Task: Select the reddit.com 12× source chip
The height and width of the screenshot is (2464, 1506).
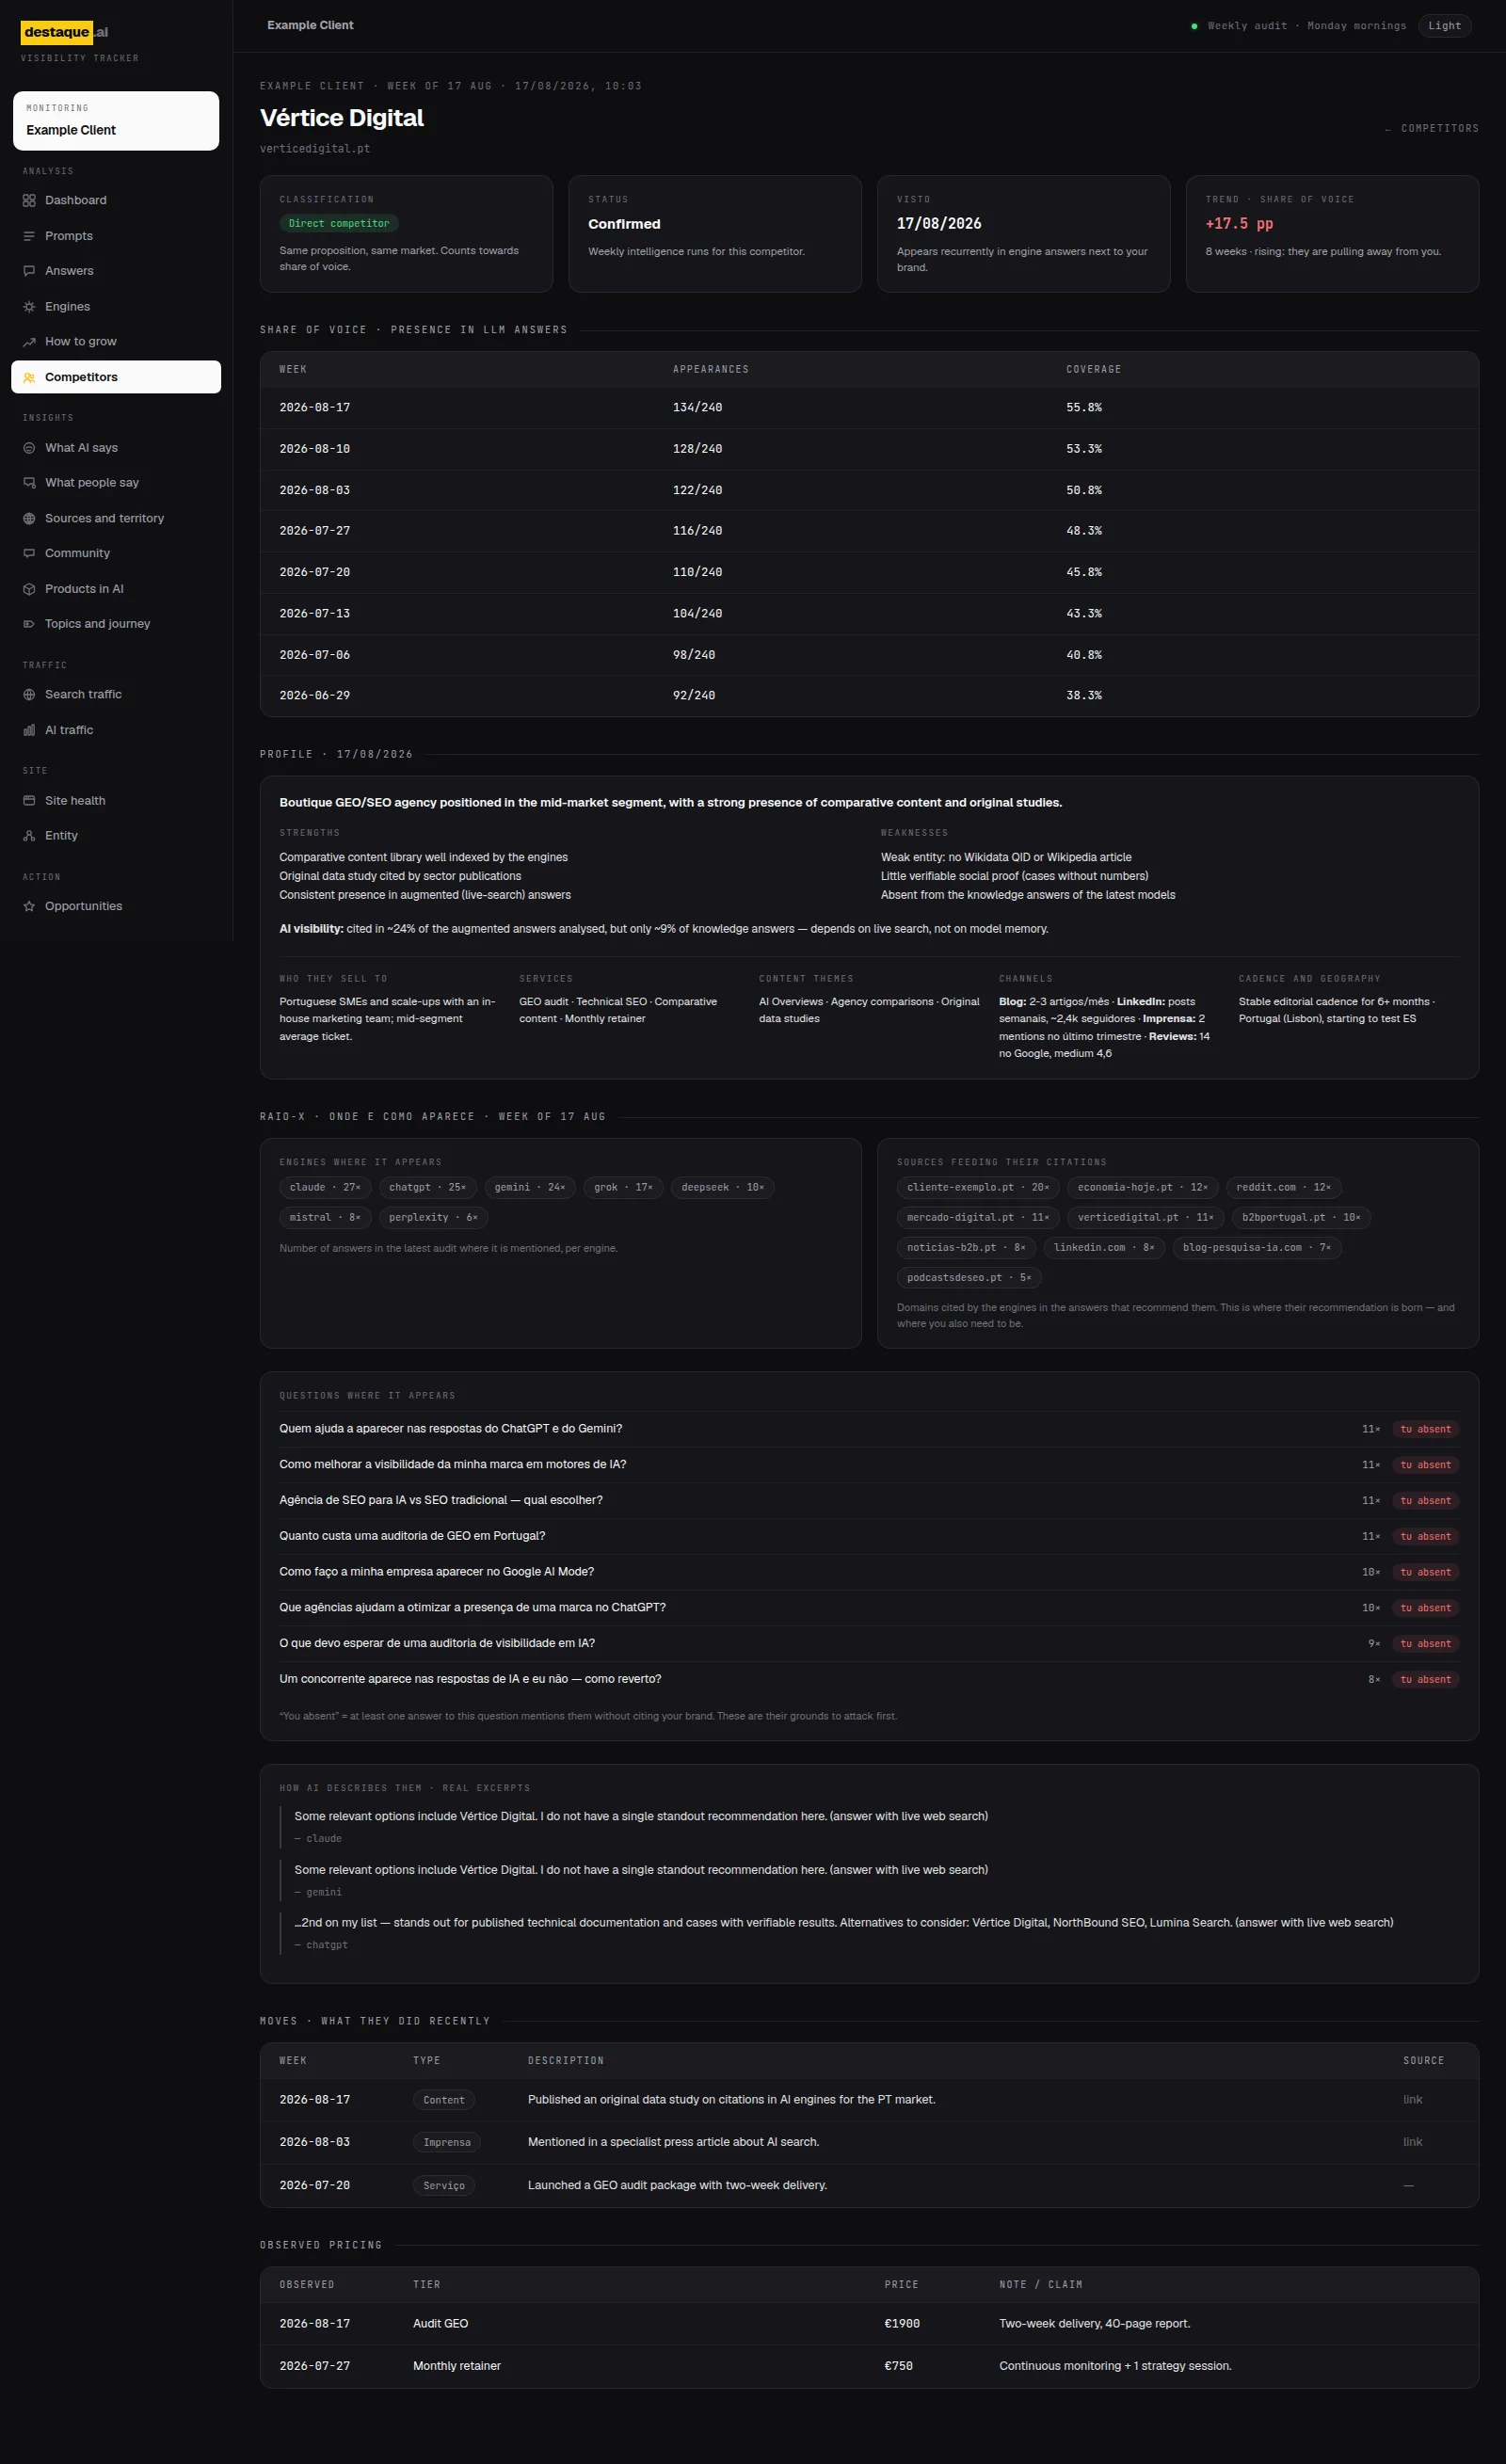Action: coord(1283,1188)
